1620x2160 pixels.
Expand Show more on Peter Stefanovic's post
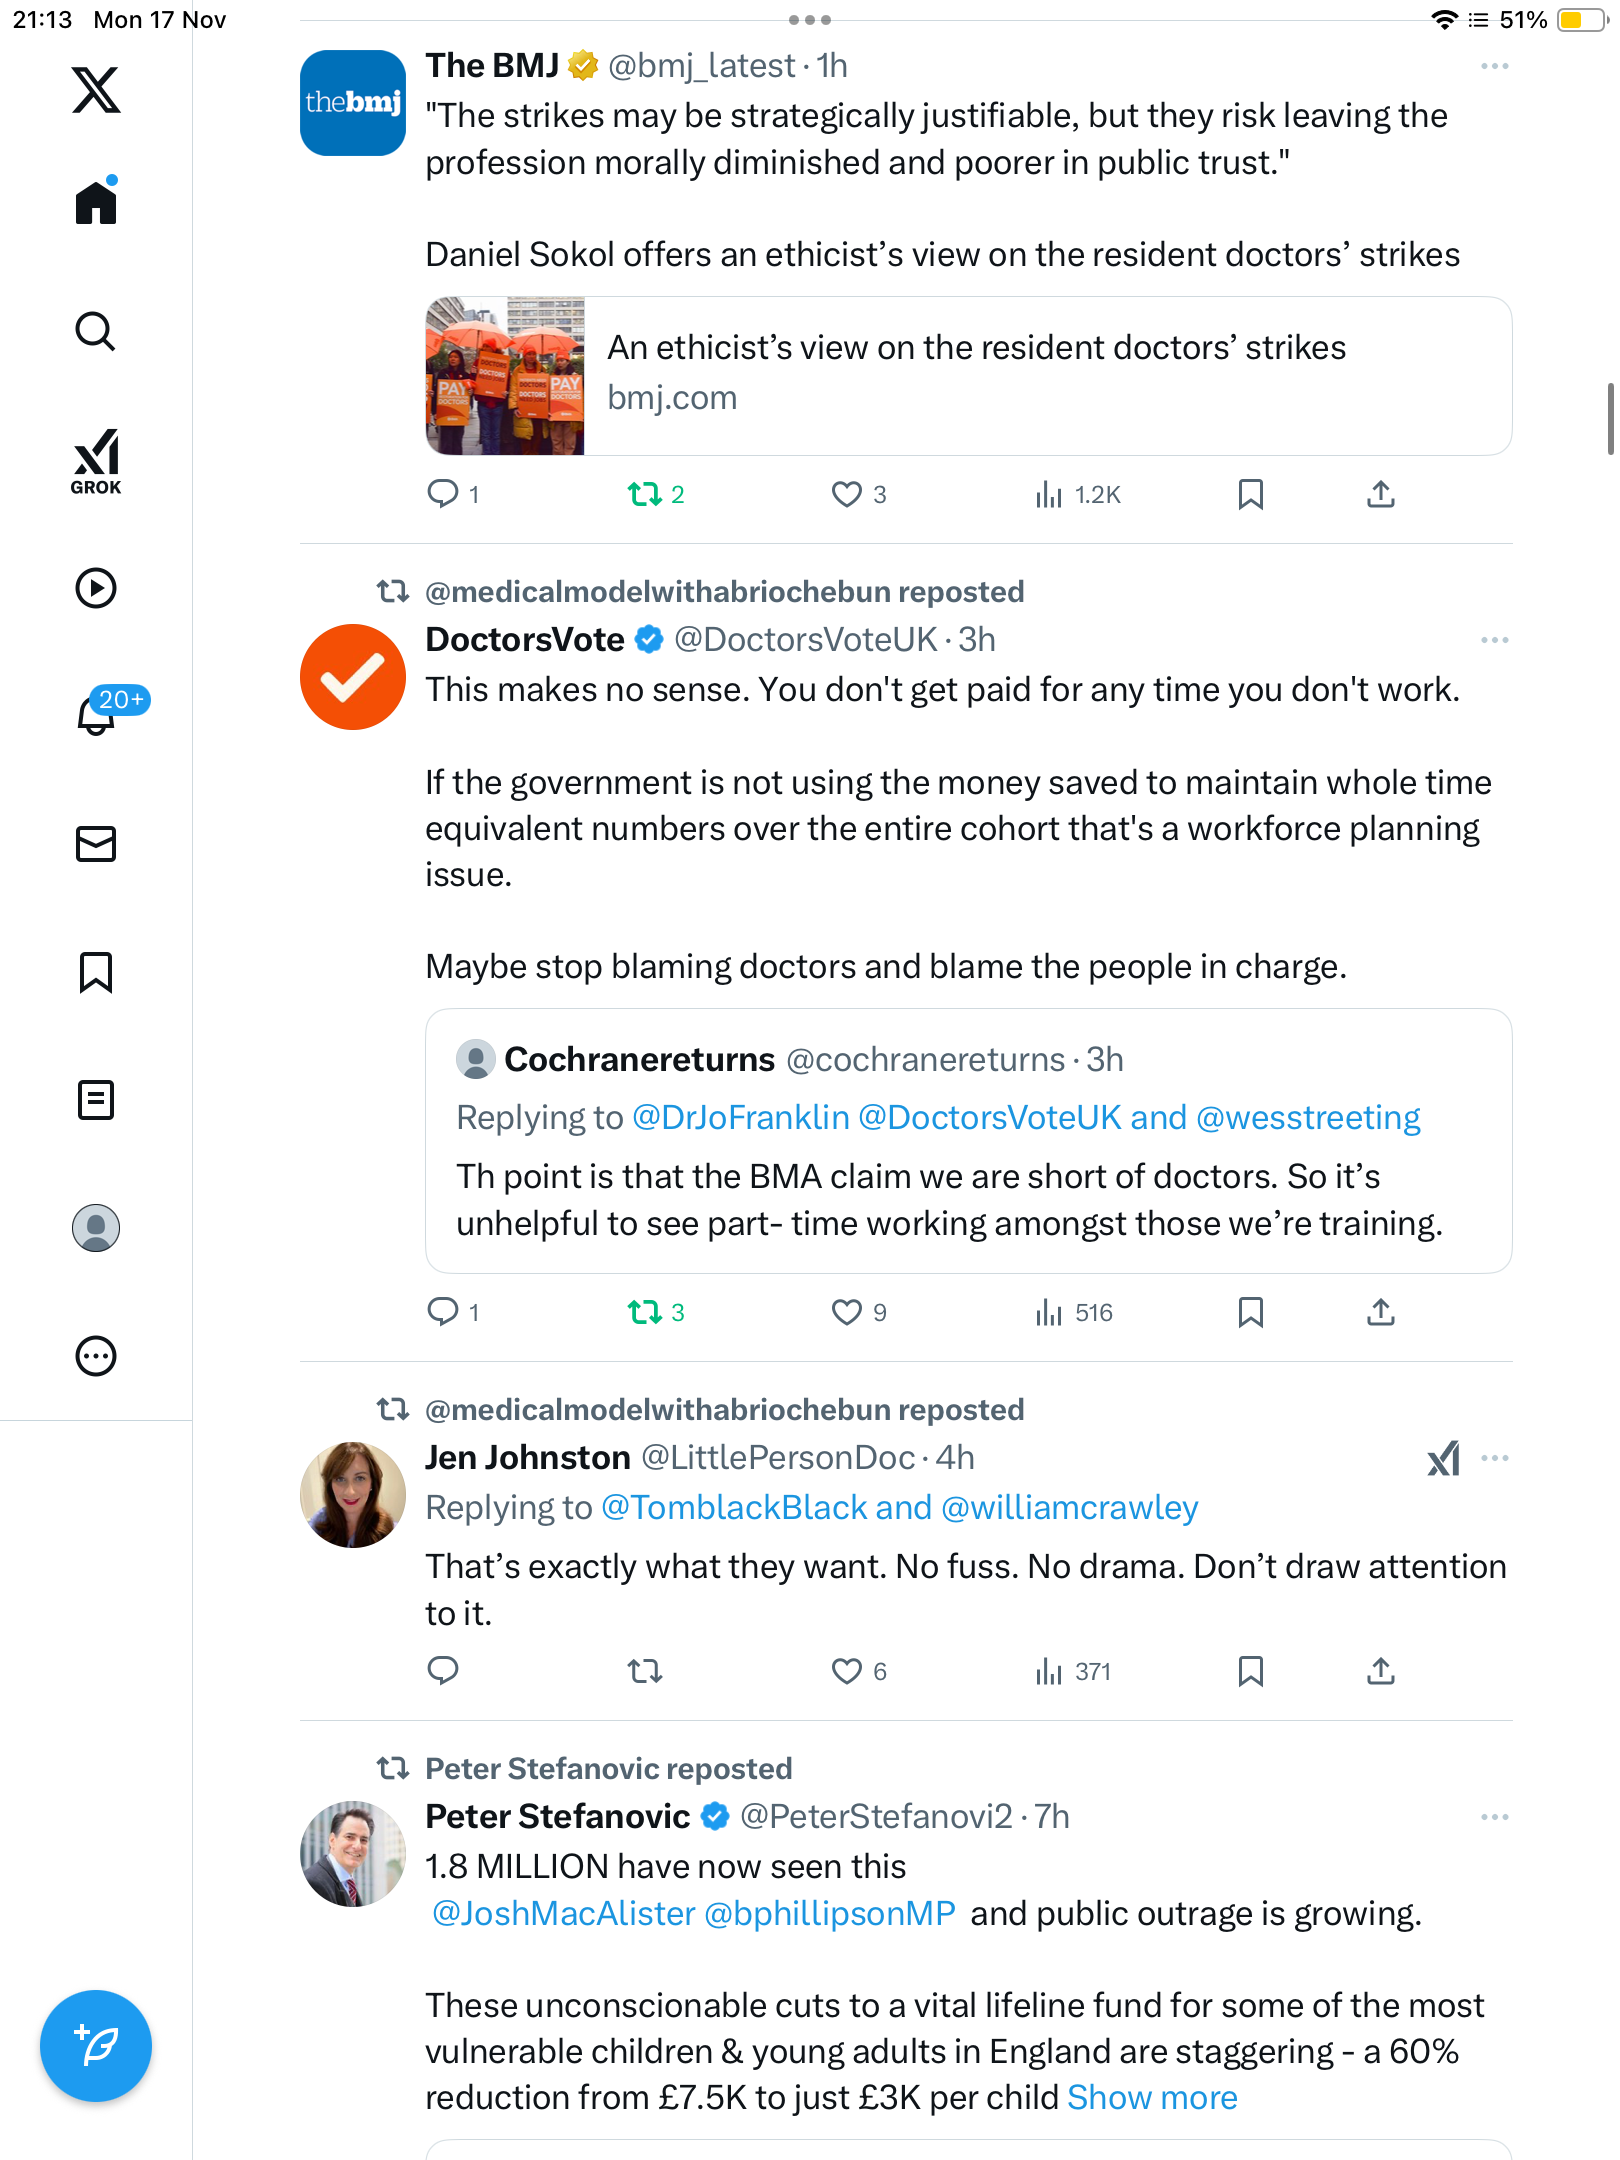tap(1152, 2097)
